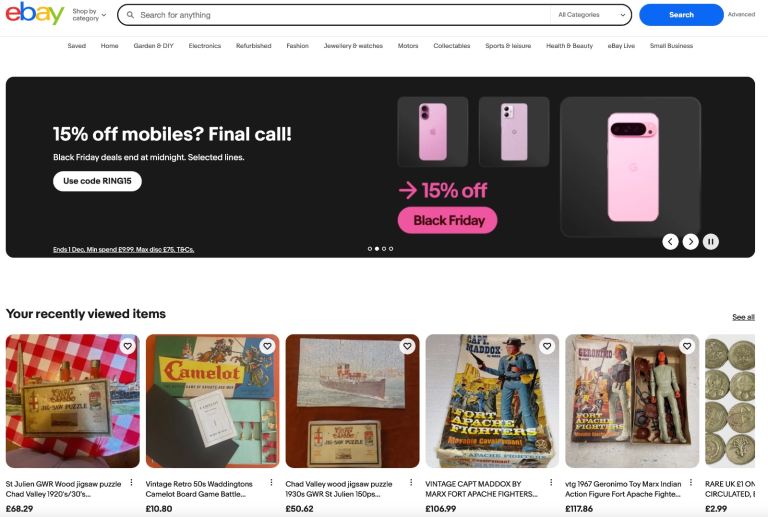Click Use code RING15 button
Image resolution: width=768 pixels, height=517 pixels.
97,181
